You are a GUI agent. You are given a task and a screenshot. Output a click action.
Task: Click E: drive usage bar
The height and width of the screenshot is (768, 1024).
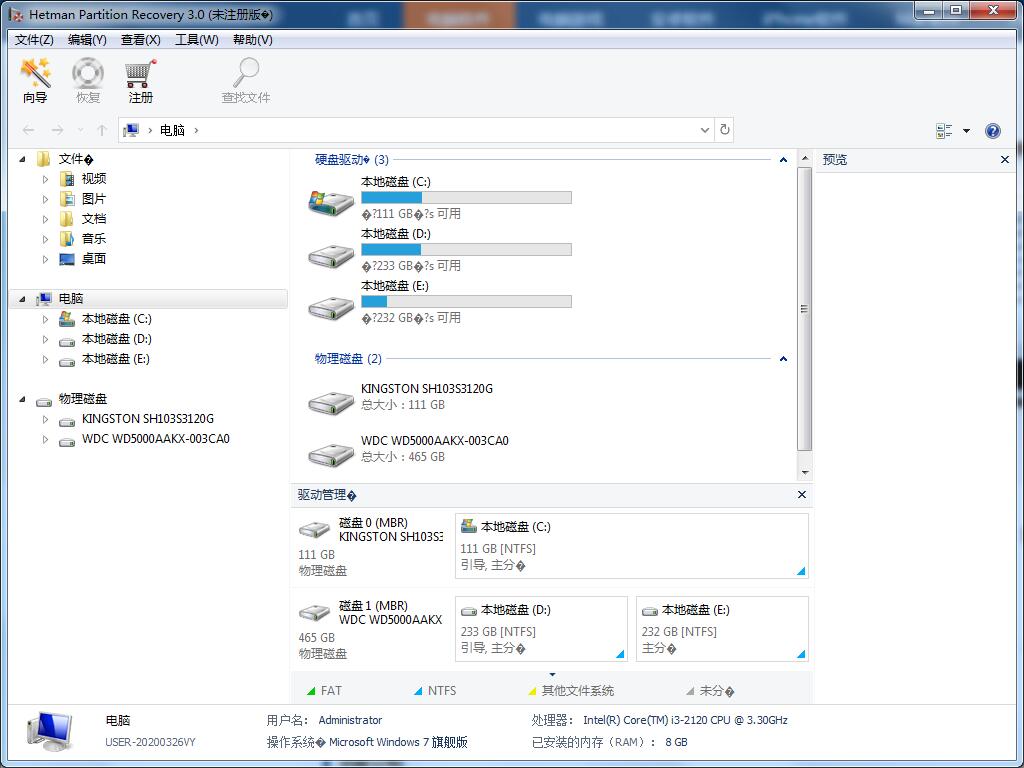coord(466,302)
